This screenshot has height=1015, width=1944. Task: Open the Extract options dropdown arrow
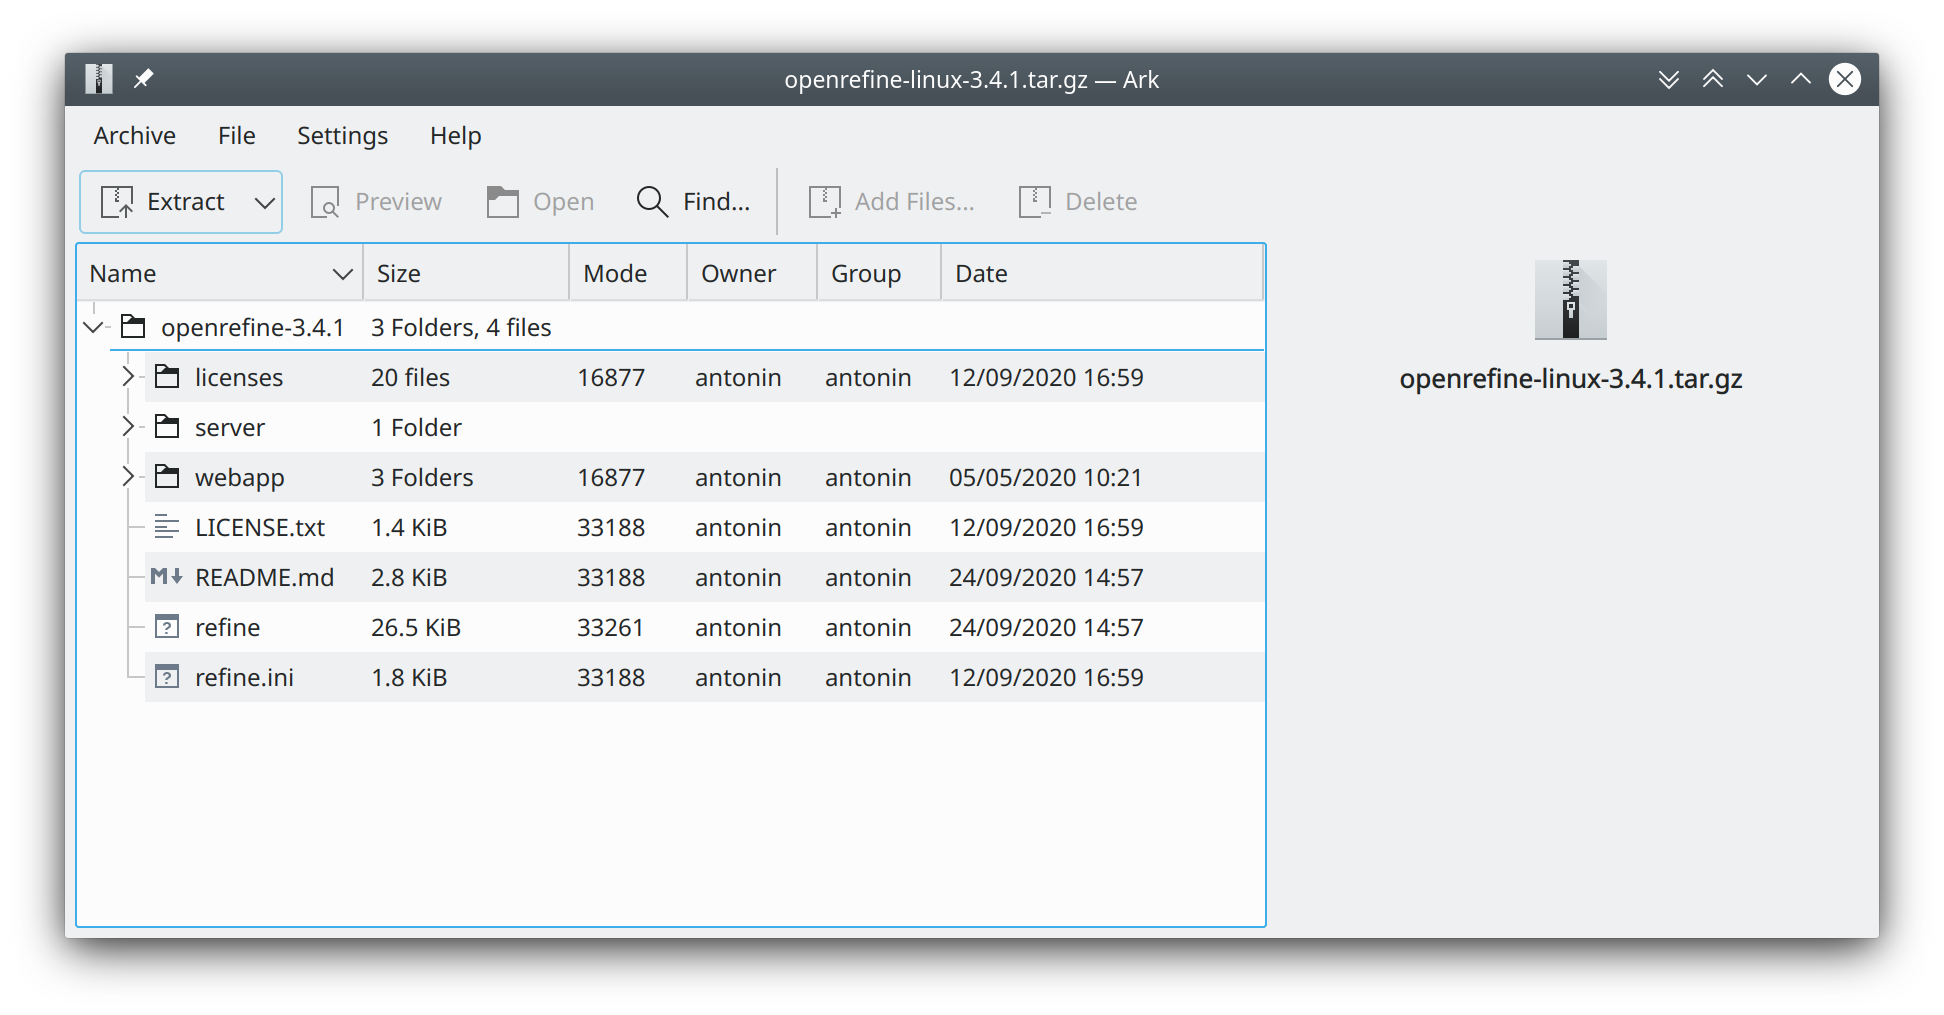pyautogui.click(x=263, y=201)
